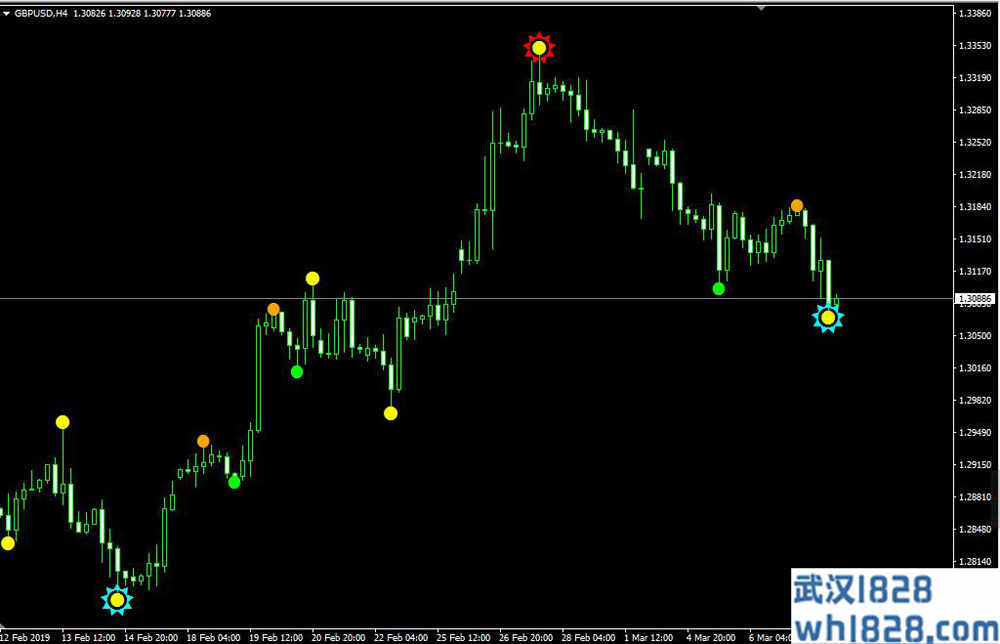The width and height of the screenshot is (1000, 644).
Task: Click the GBPUSD,H4 chart title
Action: pyautogui.click(x=41, y=13)
